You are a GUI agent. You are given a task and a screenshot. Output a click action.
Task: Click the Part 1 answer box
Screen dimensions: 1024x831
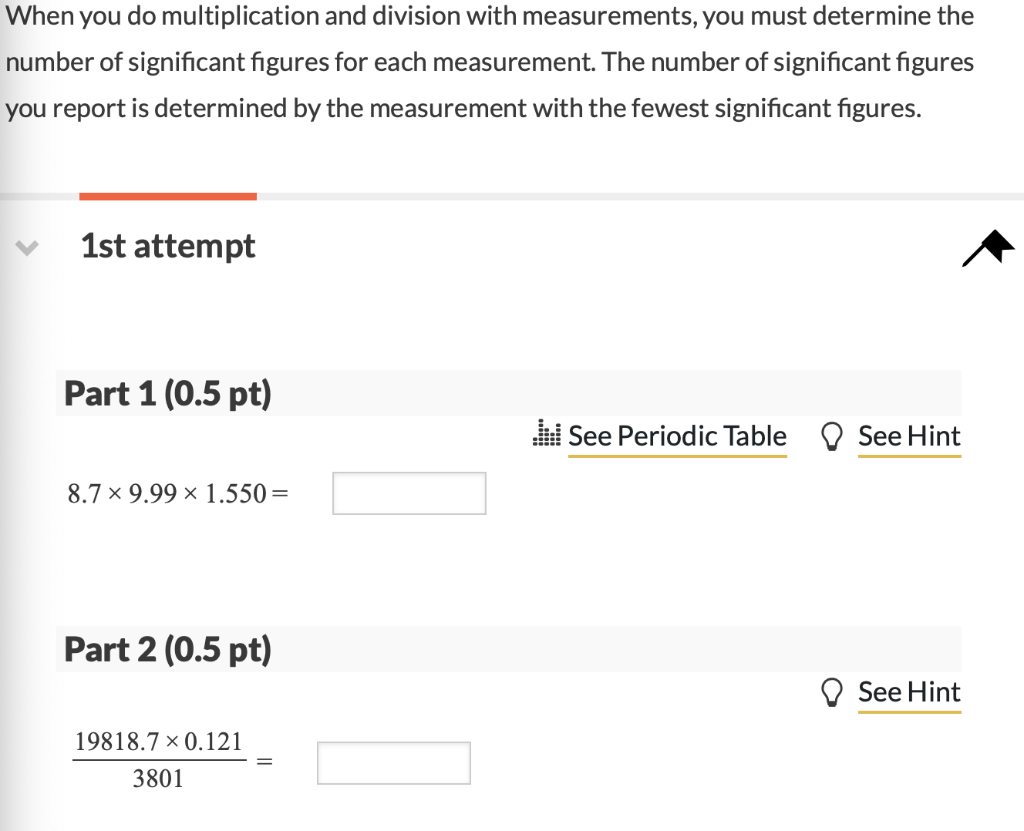(408, 492)
